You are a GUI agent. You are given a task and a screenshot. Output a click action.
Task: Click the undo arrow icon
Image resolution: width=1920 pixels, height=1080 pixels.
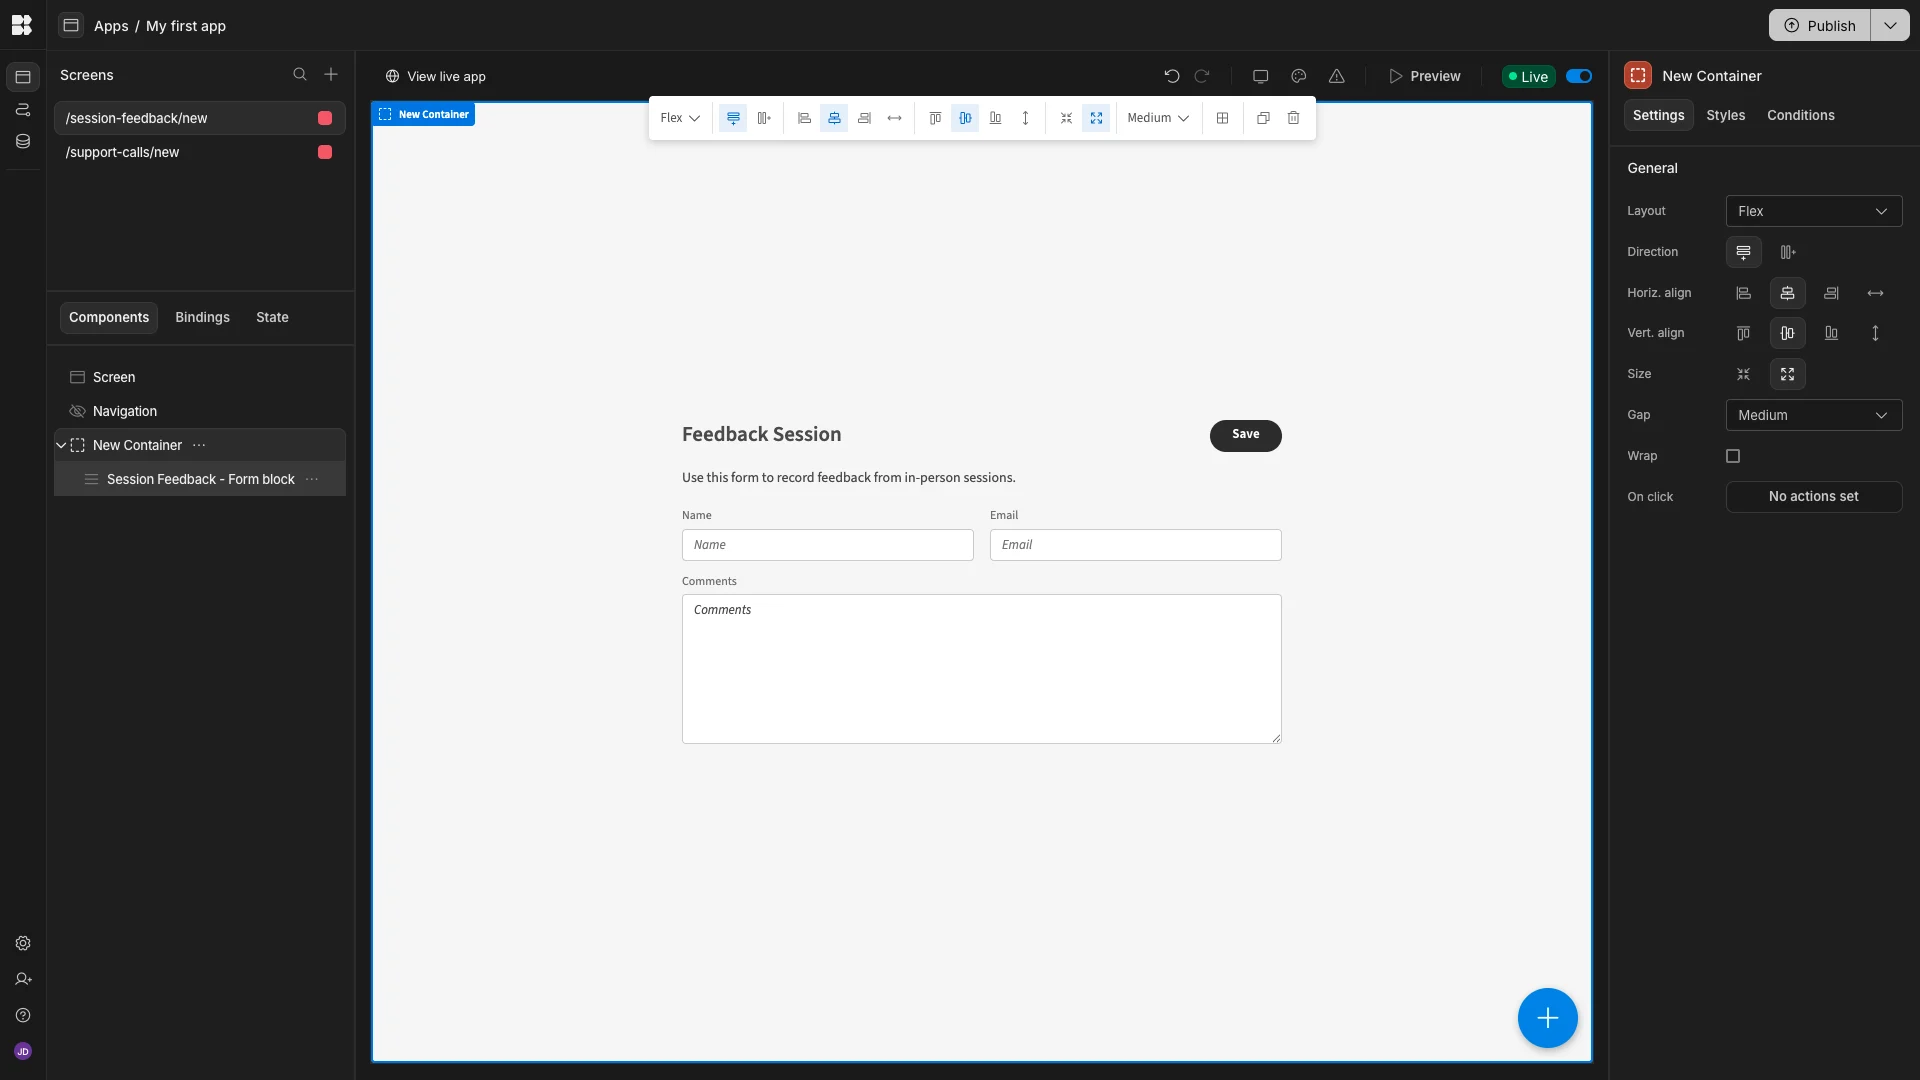point(1172,76)
